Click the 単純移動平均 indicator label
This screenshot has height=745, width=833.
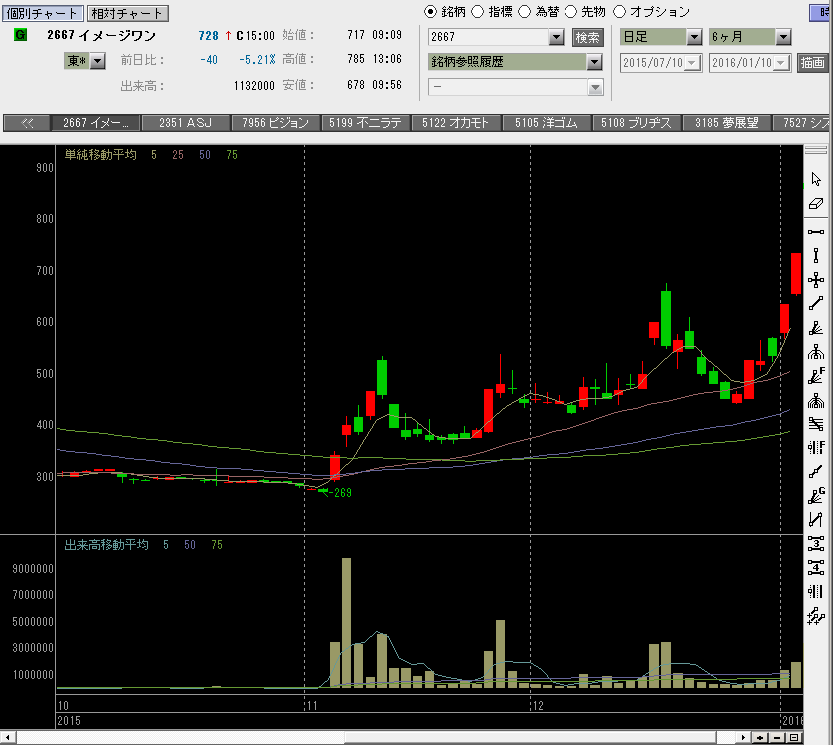[100, 155]
